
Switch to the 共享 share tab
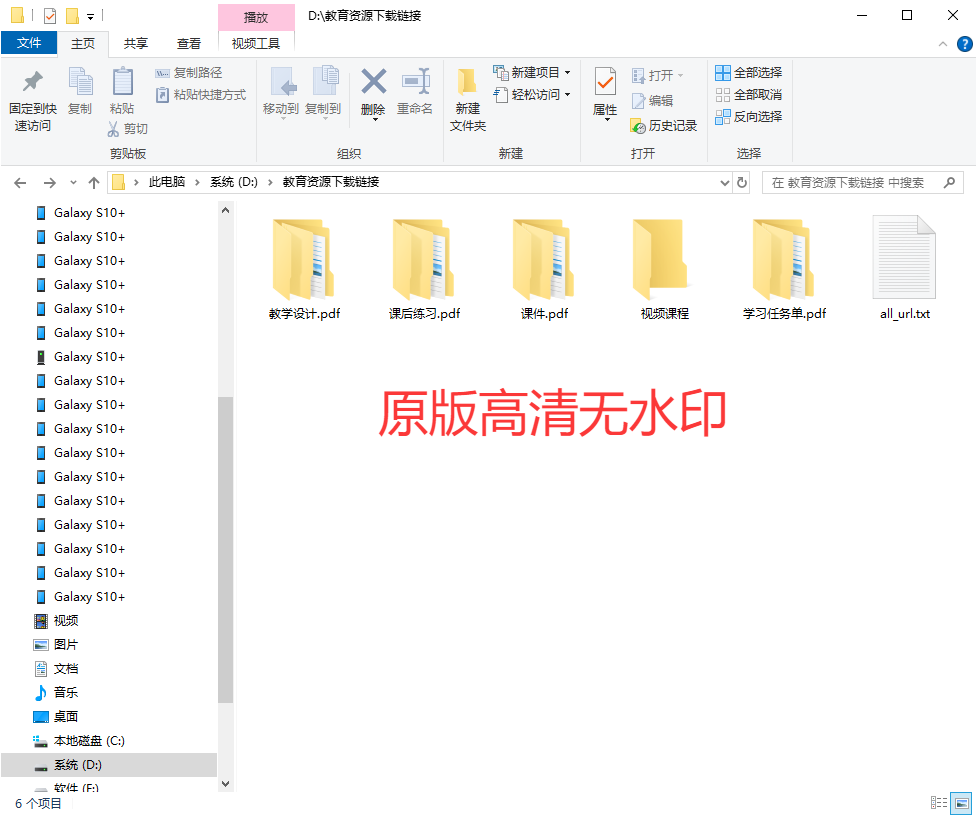tap(136, 44)
